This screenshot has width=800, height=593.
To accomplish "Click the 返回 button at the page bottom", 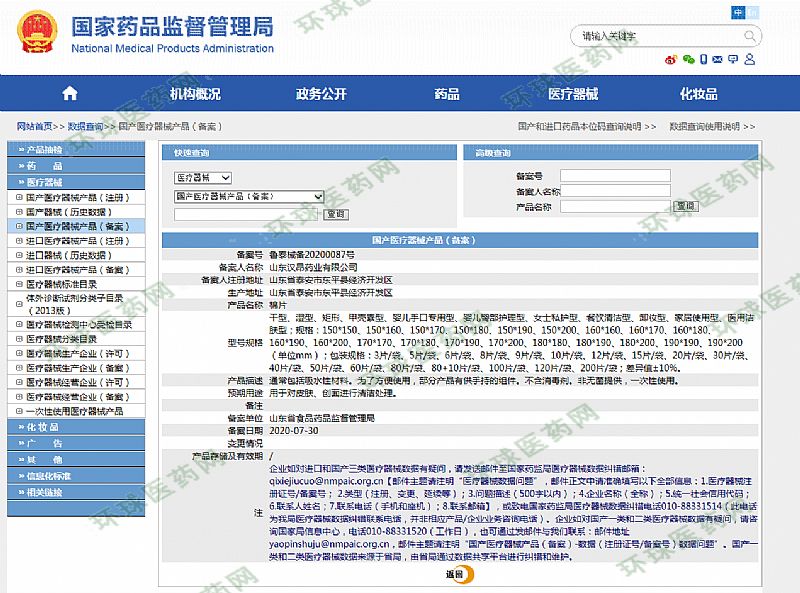I will tap(455, 574).
